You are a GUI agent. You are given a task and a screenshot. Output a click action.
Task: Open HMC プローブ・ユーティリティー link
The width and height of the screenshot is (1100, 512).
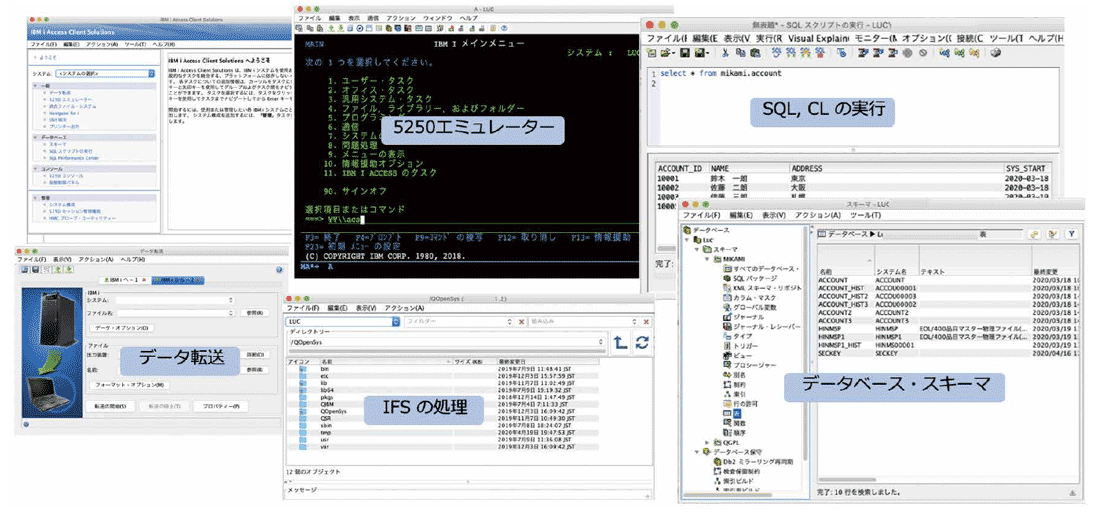click(x=83, y=218)
